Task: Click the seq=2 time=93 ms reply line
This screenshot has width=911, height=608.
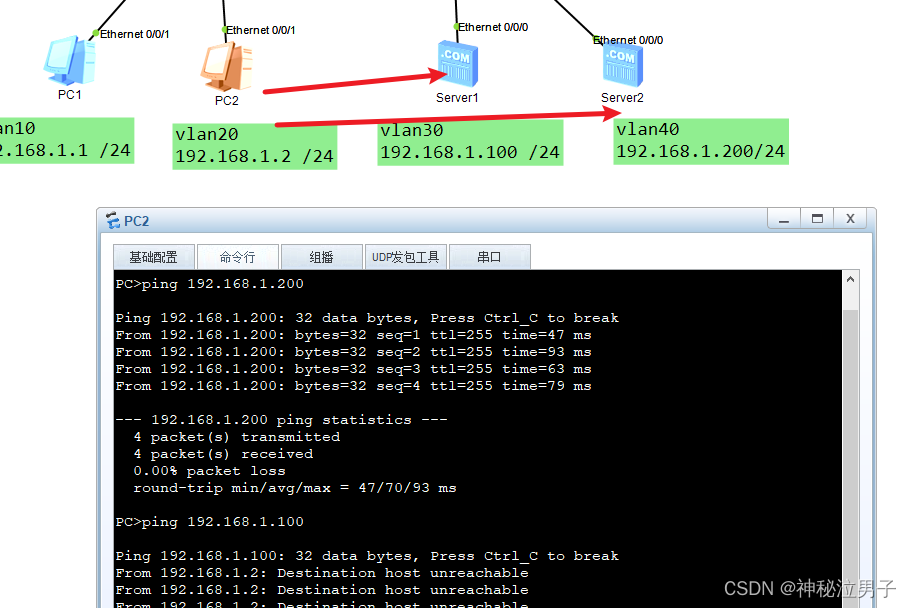Action: tap(353, 352)
